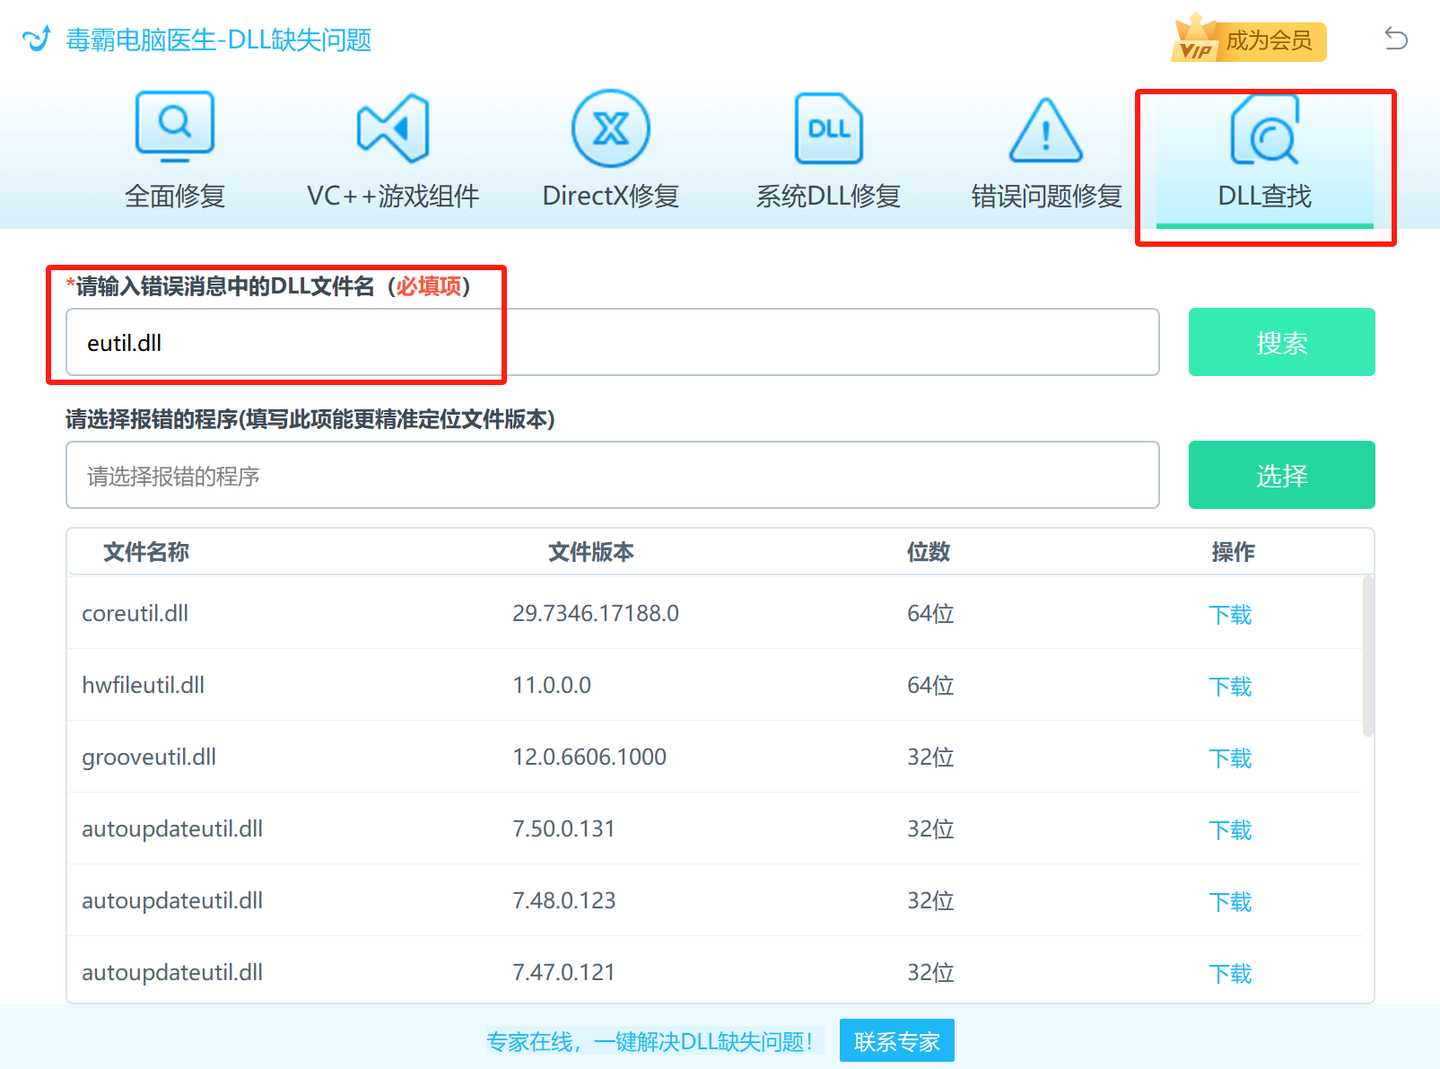Screen dimensions: 1440x1069
Task: Click the VC++游戏组件 icon
Action: [392, 128]
